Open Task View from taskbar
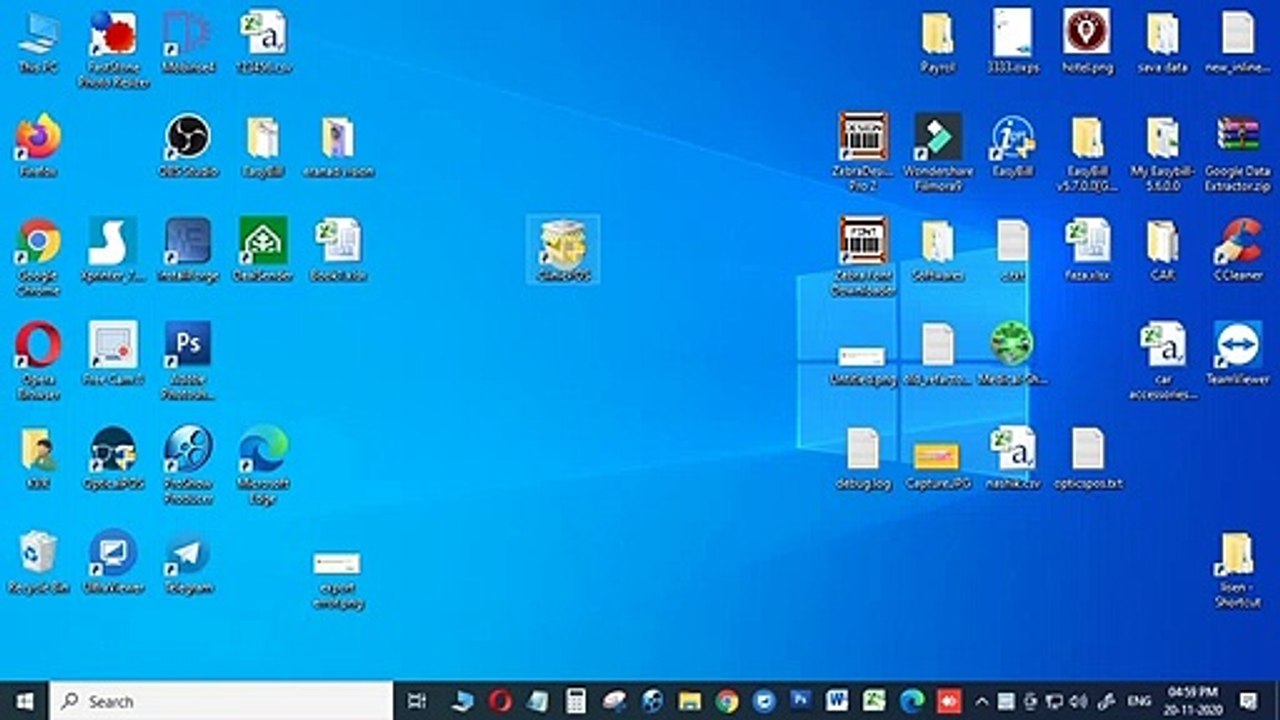Image resolution: width=1280 pixels, height=720 pixels. tap(418, 701)
